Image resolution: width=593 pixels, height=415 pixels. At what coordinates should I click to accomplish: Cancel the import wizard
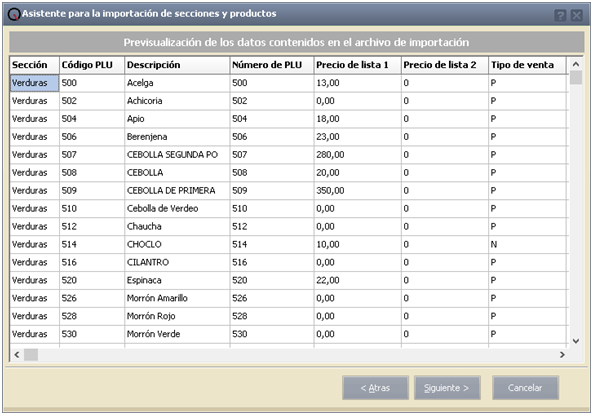point(525,388)
